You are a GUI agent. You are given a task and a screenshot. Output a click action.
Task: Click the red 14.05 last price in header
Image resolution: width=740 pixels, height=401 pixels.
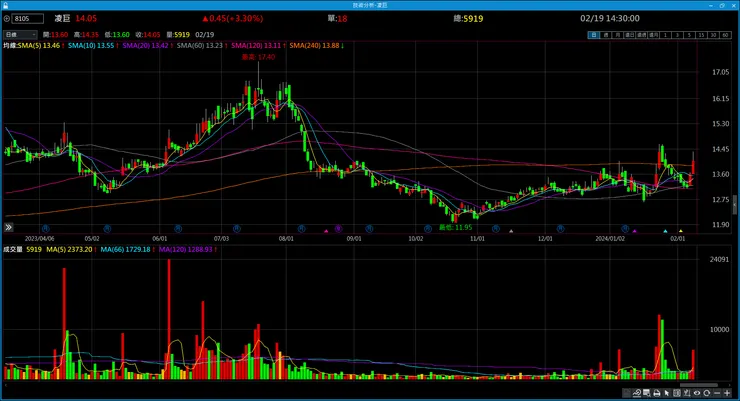[x=86, y=18]
